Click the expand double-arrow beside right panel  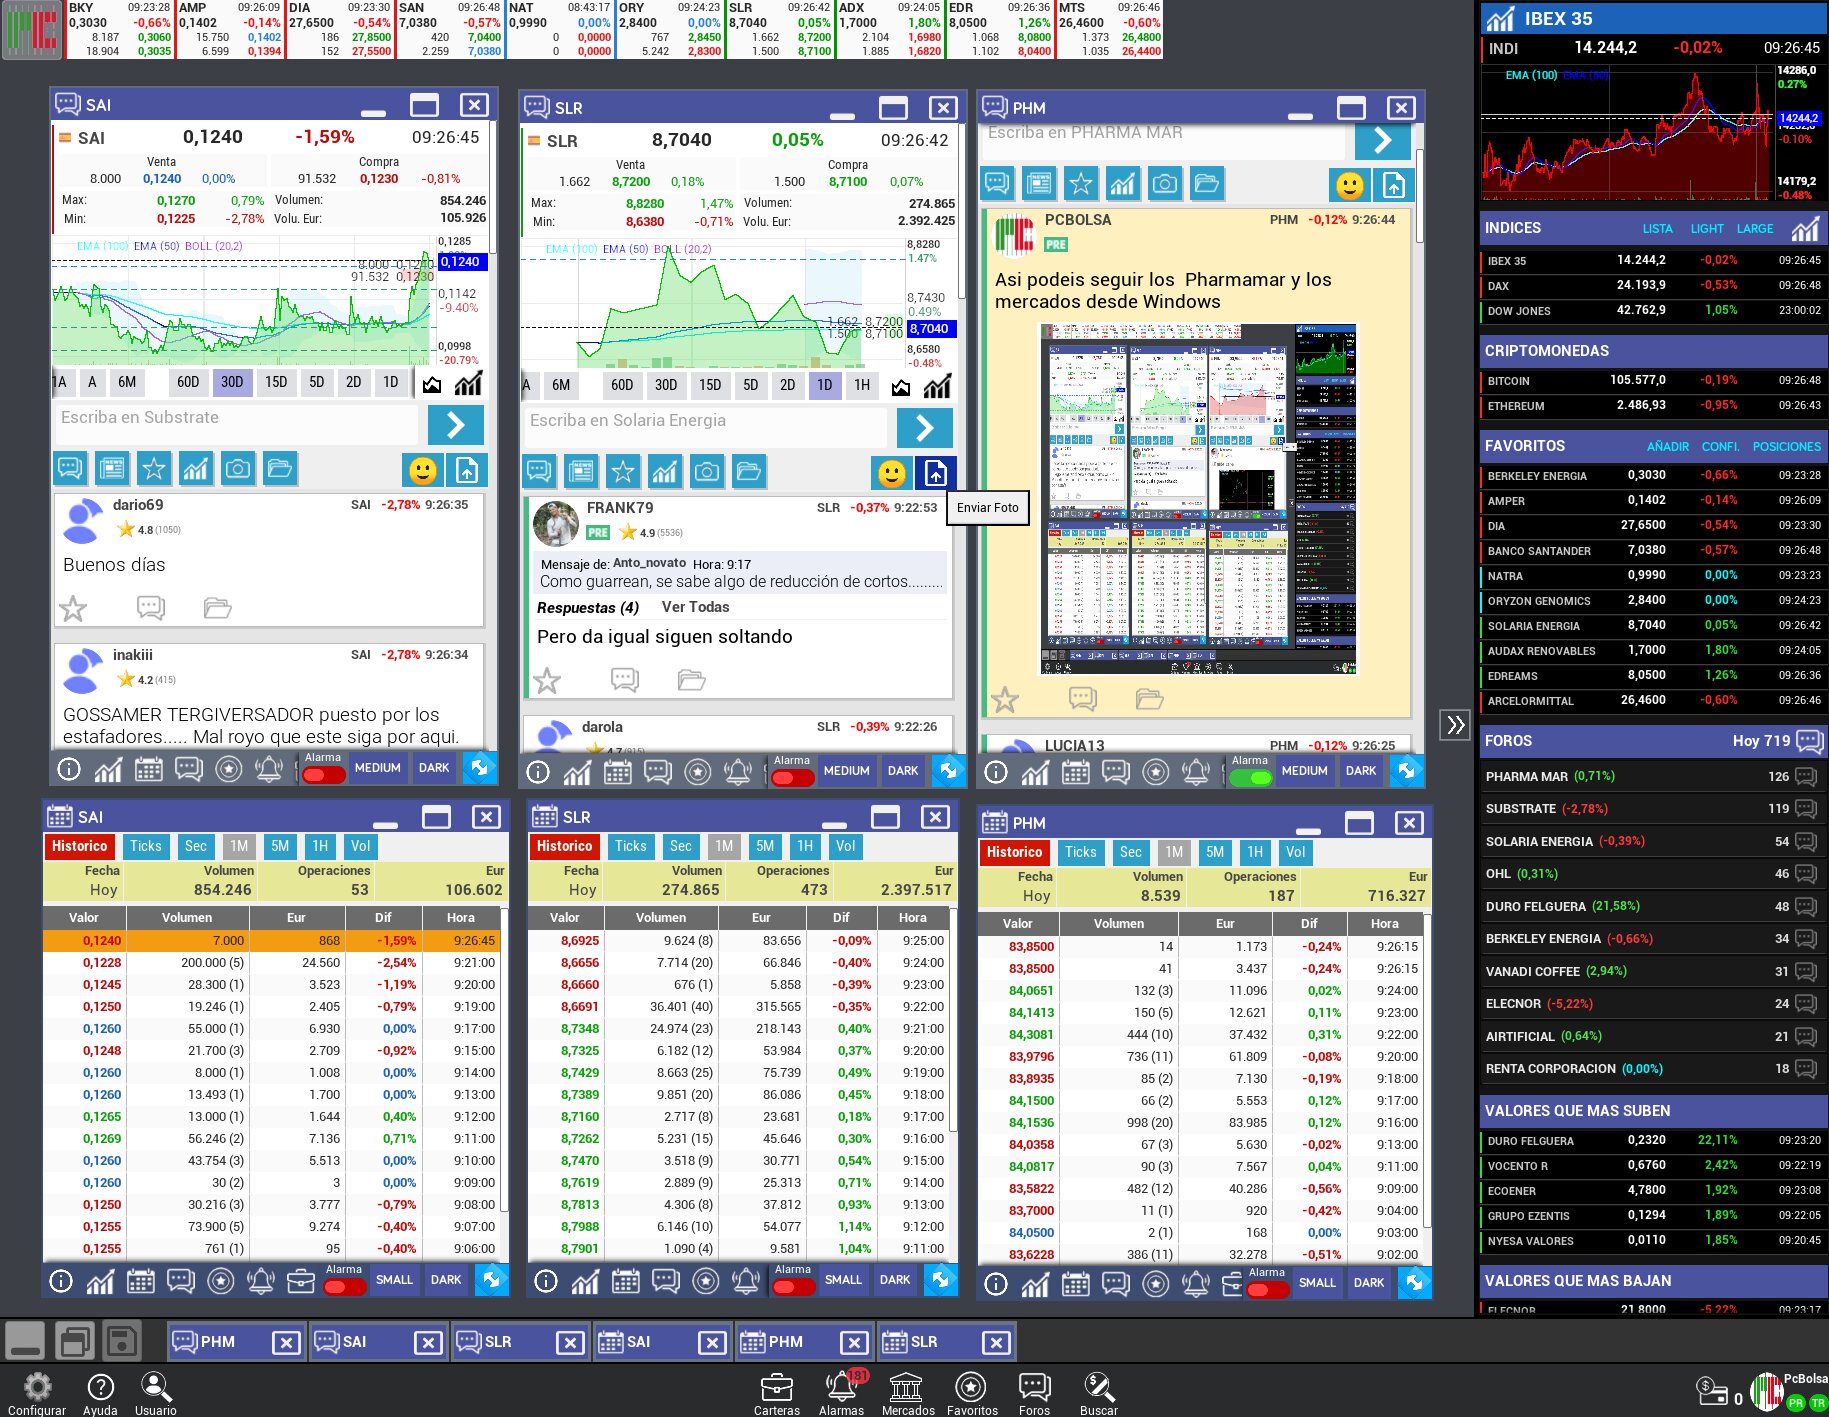point(1455,725)
